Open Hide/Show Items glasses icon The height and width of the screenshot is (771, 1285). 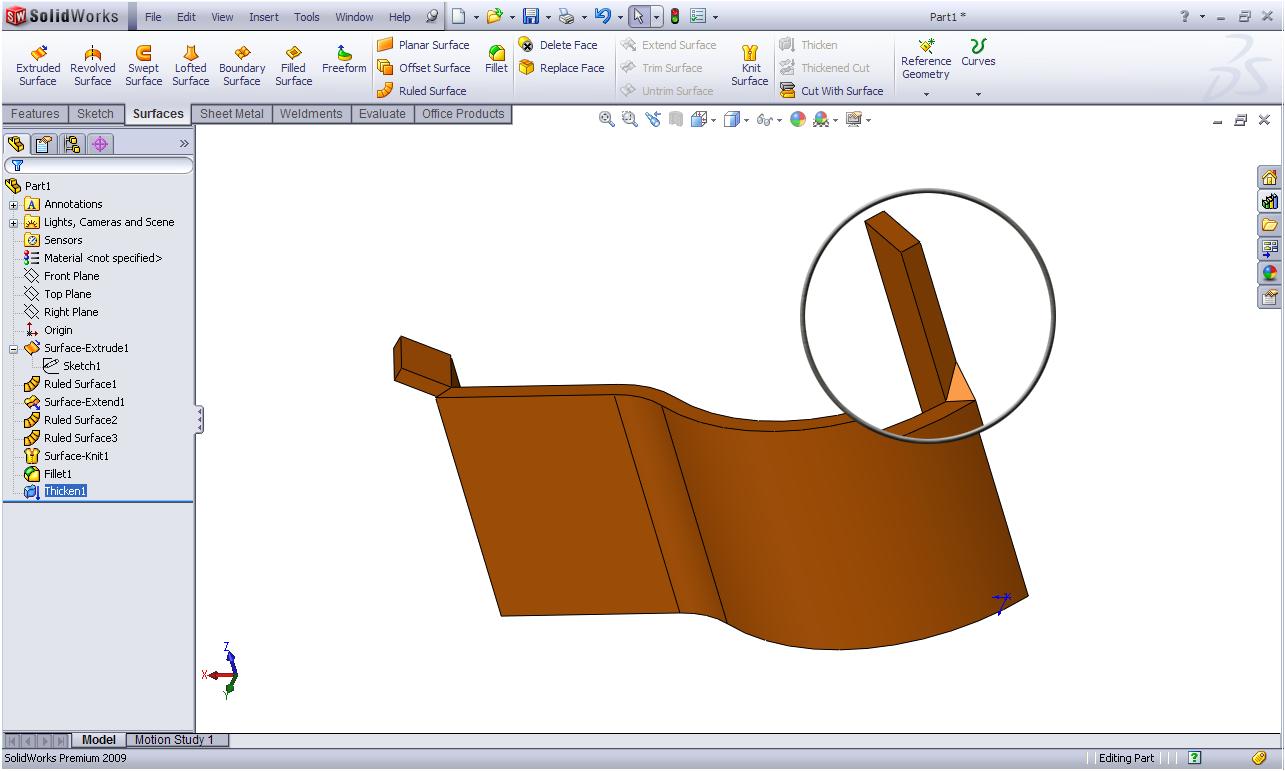tap(765, 120)
